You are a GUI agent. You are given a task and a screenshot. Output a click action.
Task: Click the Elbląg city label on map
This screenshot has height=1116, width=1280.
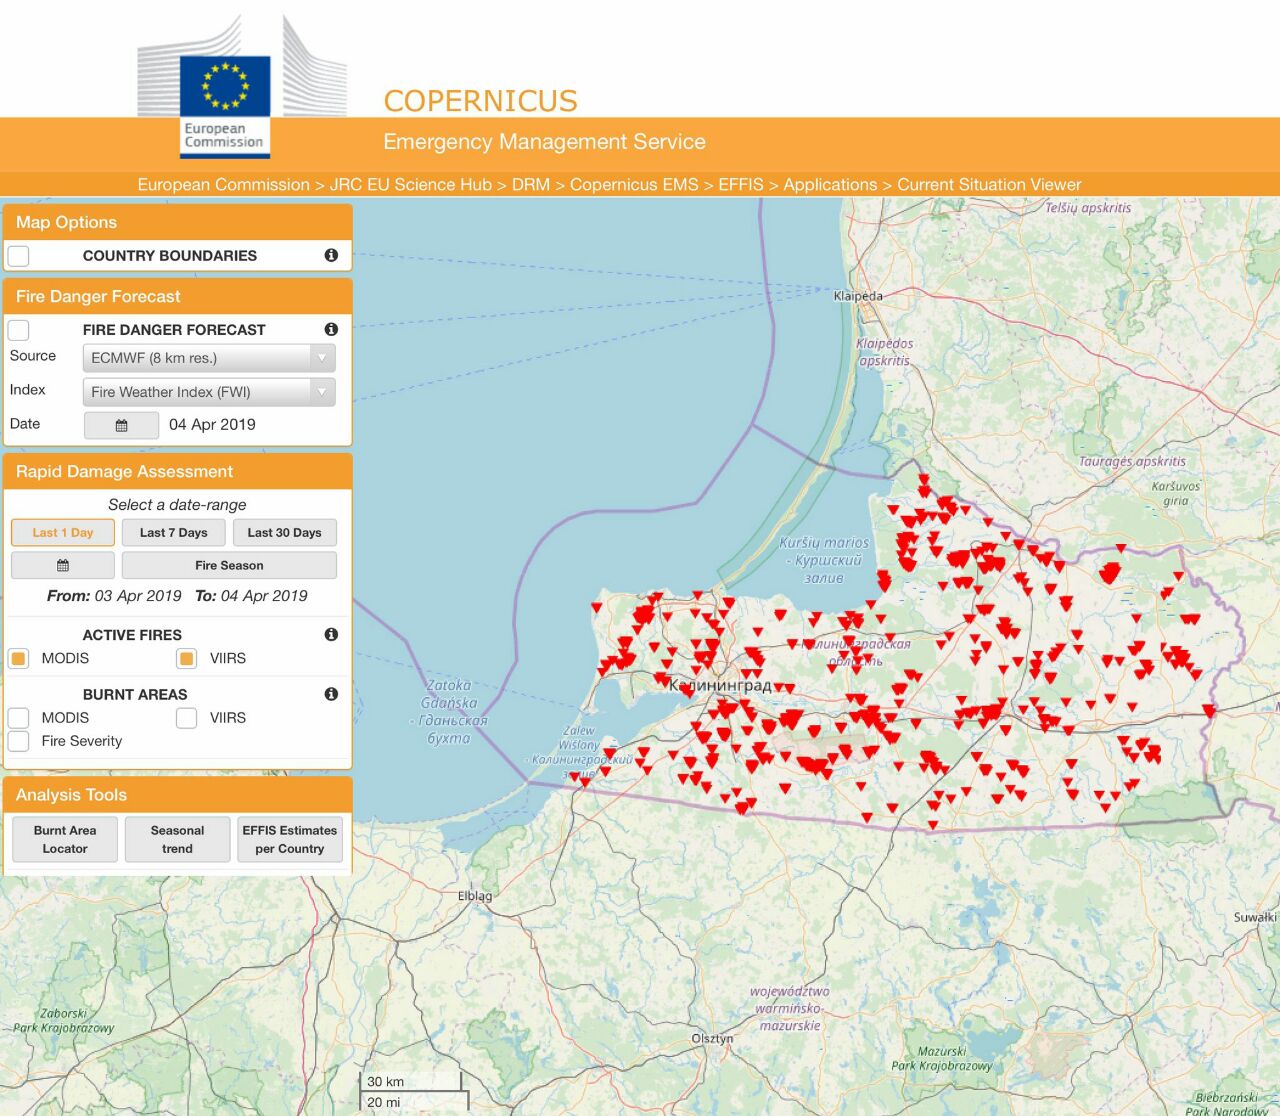tap(475, 896)
